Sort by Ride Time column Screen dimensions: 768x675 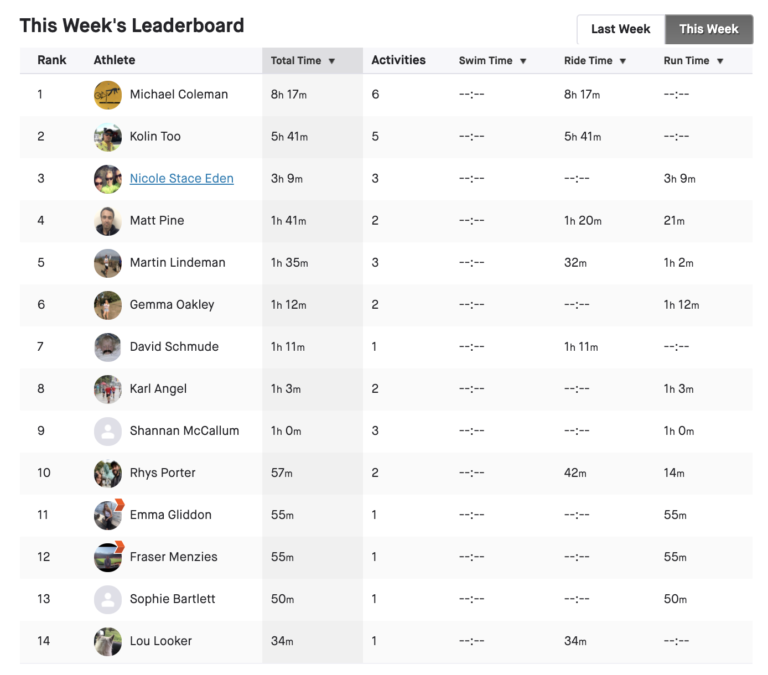click(x=595, y=61)
